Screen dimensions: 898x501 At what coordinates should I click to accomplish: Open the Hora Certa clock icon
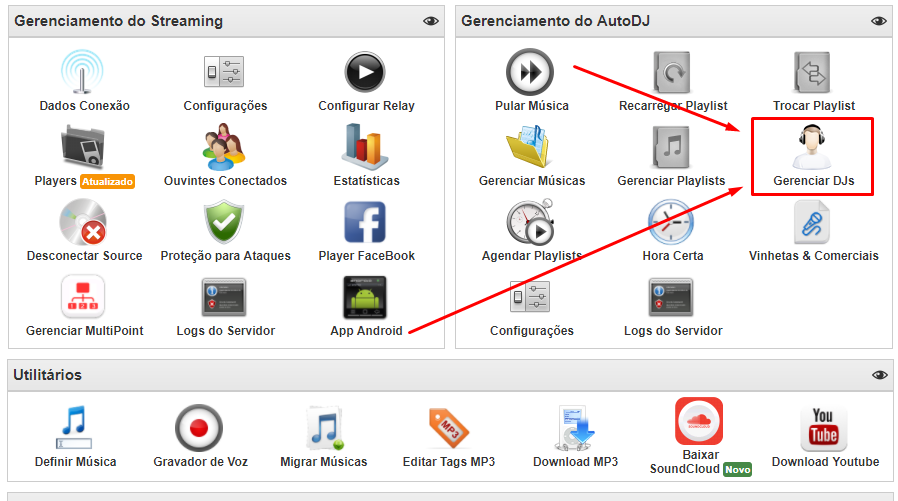tap(672, 222)
